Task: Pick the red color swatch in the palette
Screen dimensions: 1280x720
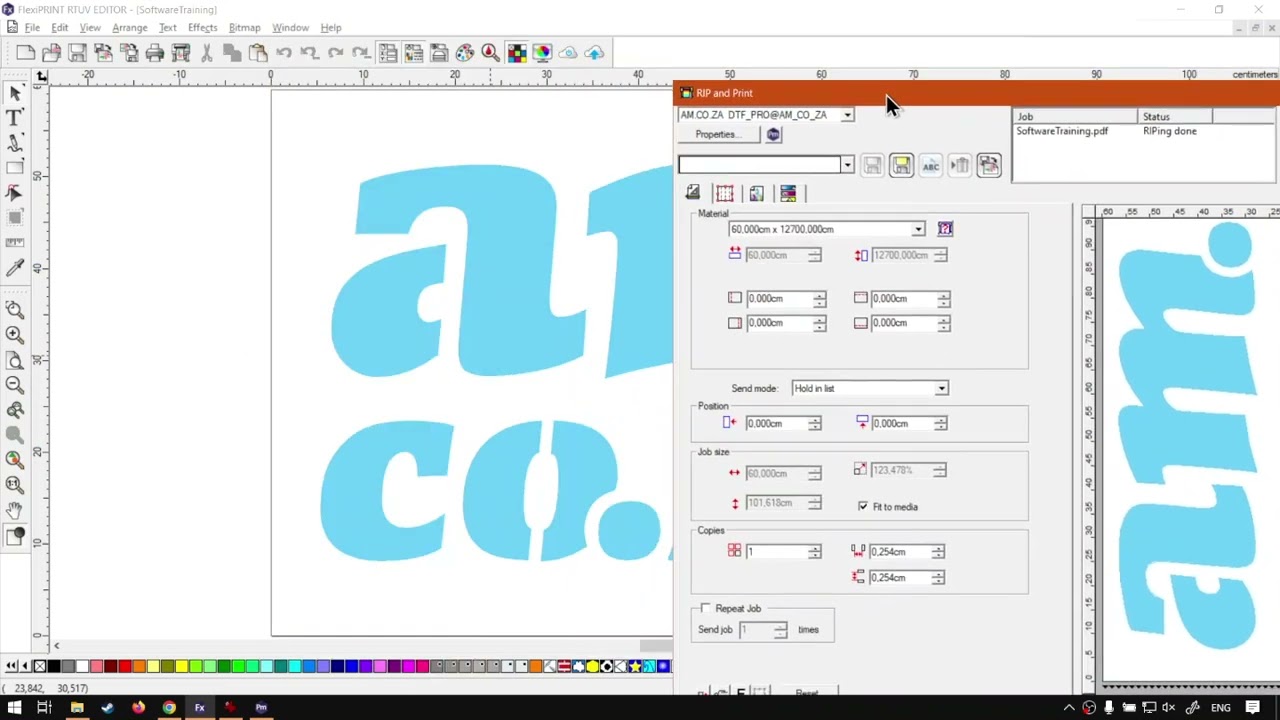Action: (124, 666)
